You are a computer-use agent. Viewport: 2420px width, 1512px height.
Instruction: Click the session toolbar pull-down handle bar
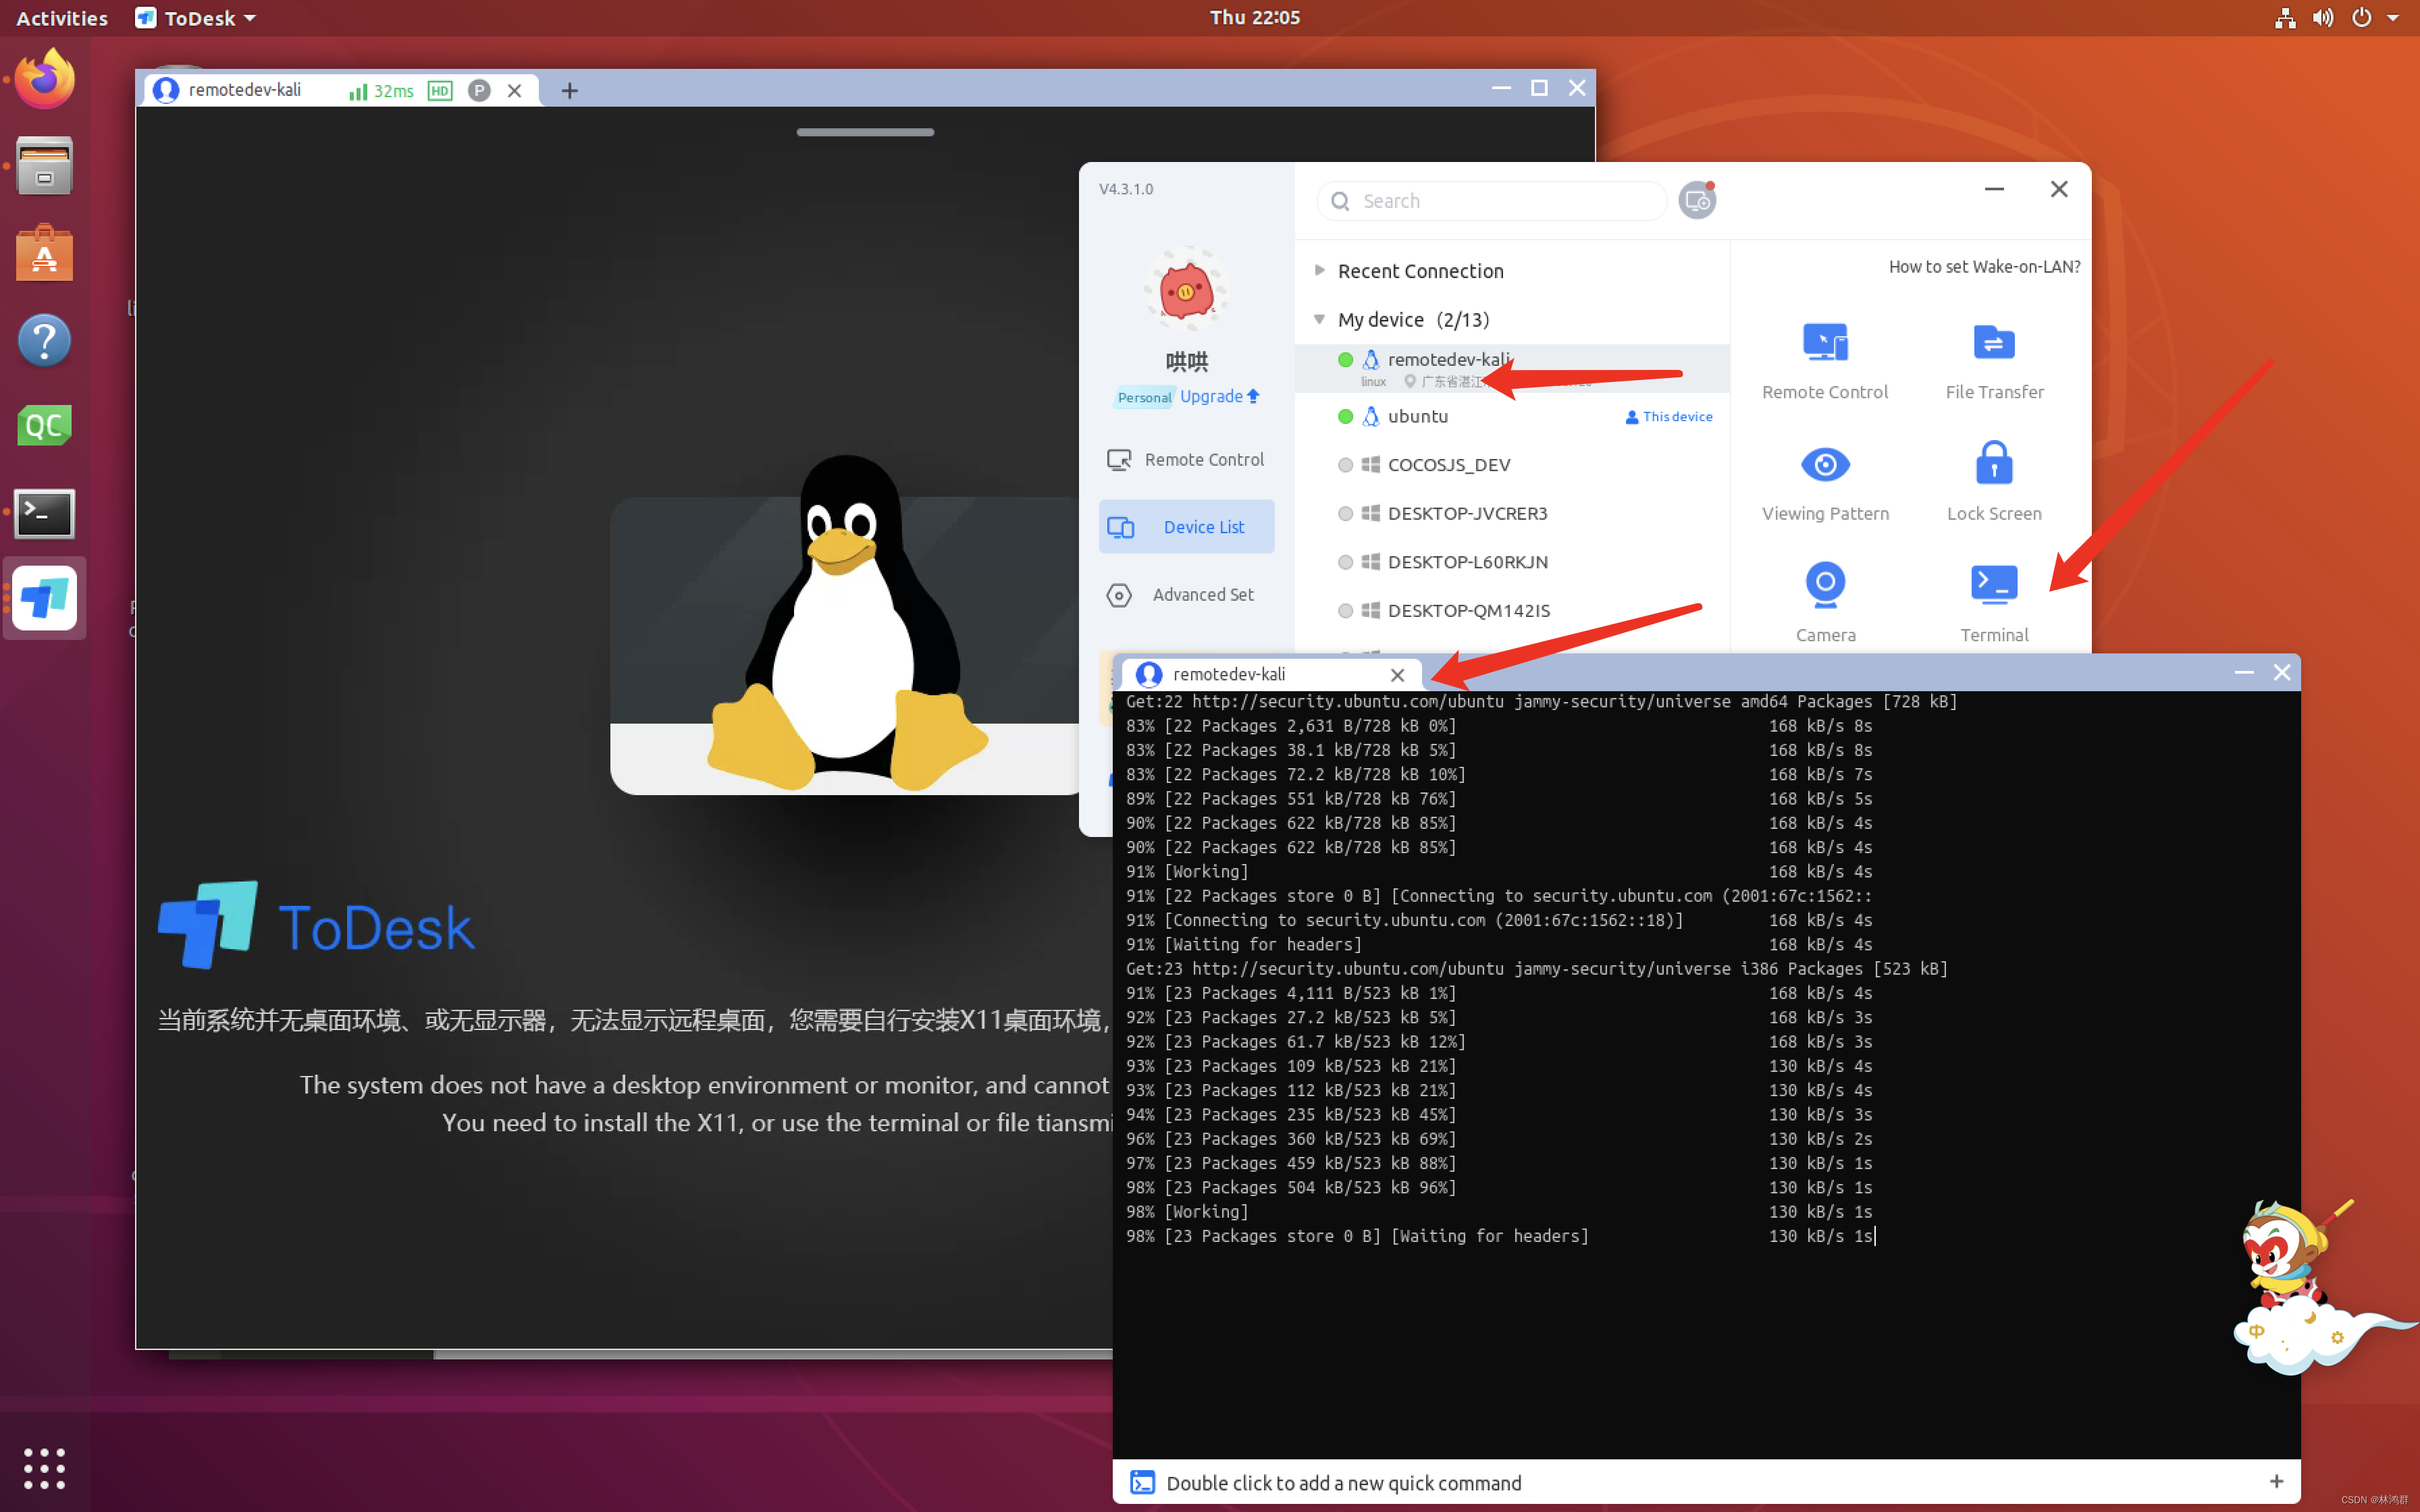pos(865,131)
